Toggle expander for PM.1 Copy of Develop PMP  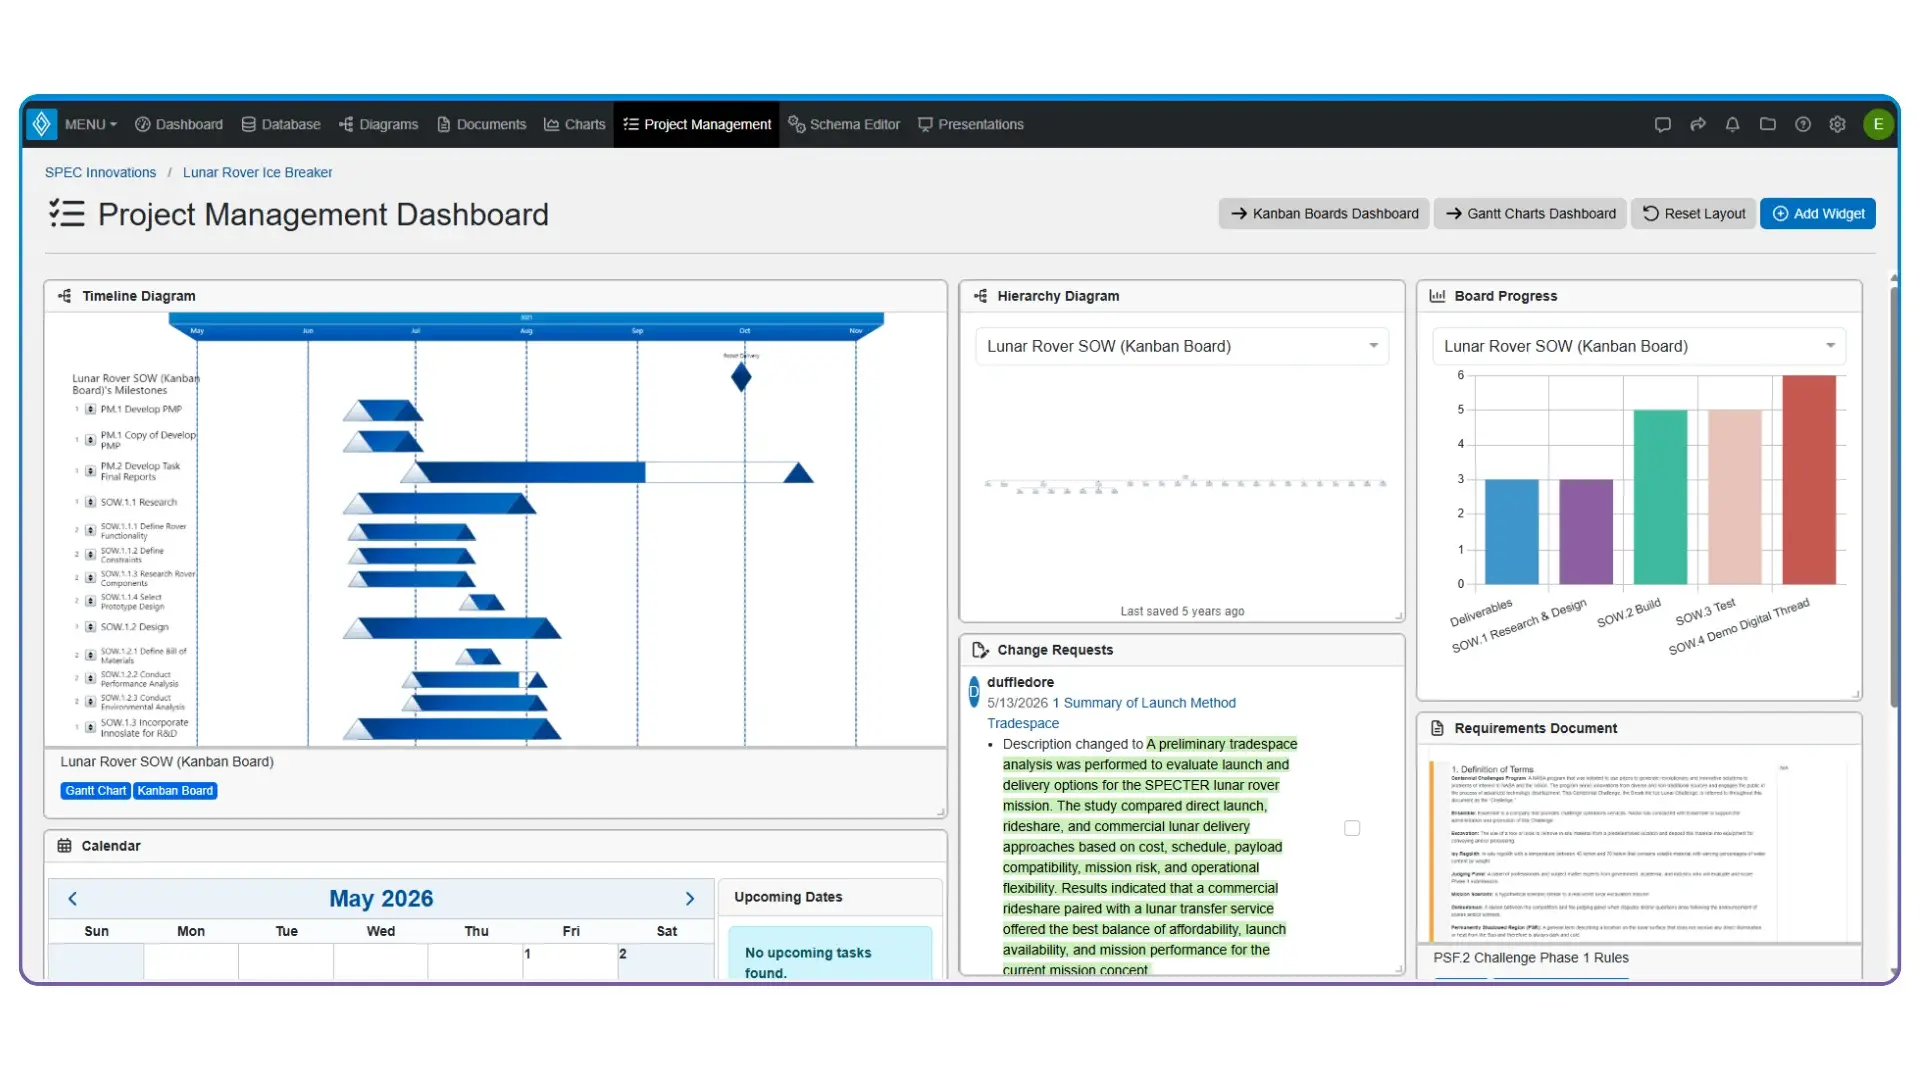tap(90, 440)
